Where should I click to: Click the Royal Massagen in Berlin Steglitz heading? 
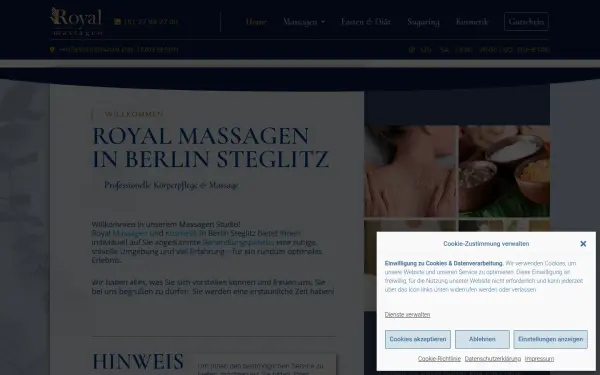pos(210,147)
